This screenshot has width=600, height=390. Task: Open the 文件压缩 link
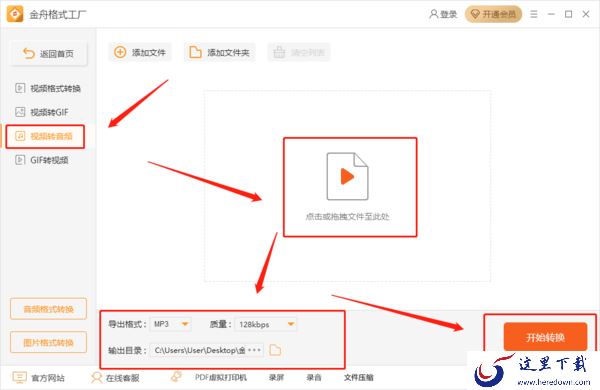click(359, 378)
